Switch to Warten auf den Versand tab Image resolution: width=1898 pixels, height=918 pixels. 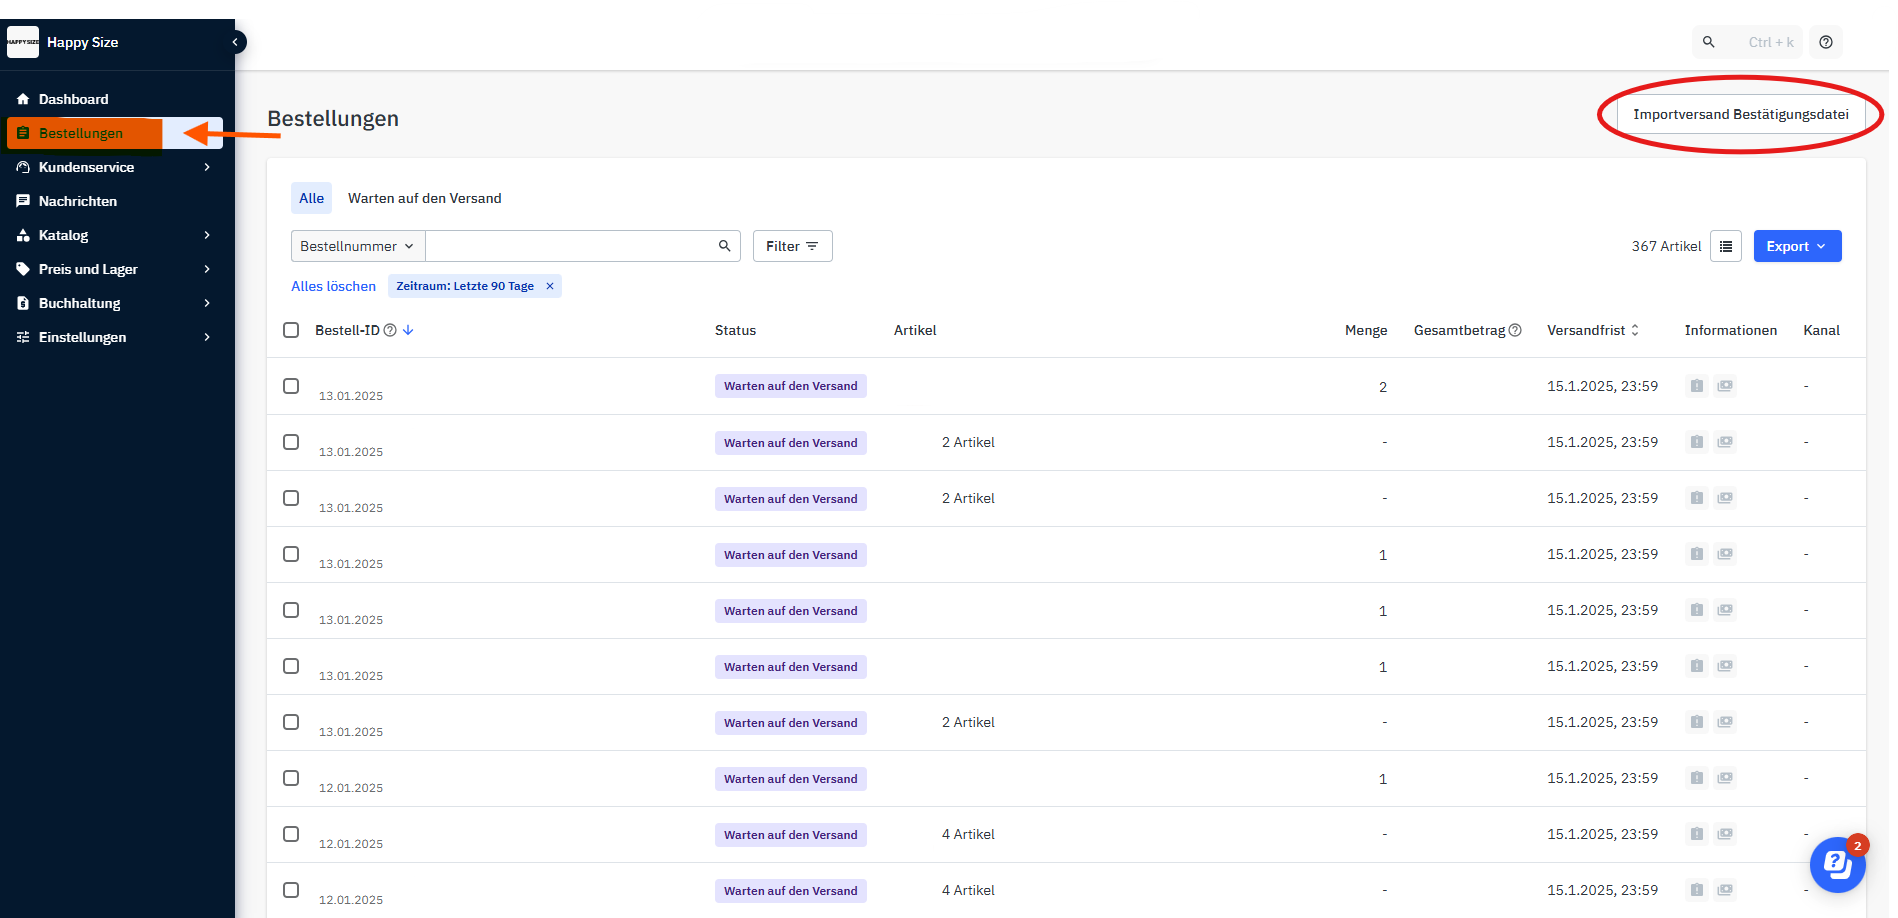click(x=424, y=198)
